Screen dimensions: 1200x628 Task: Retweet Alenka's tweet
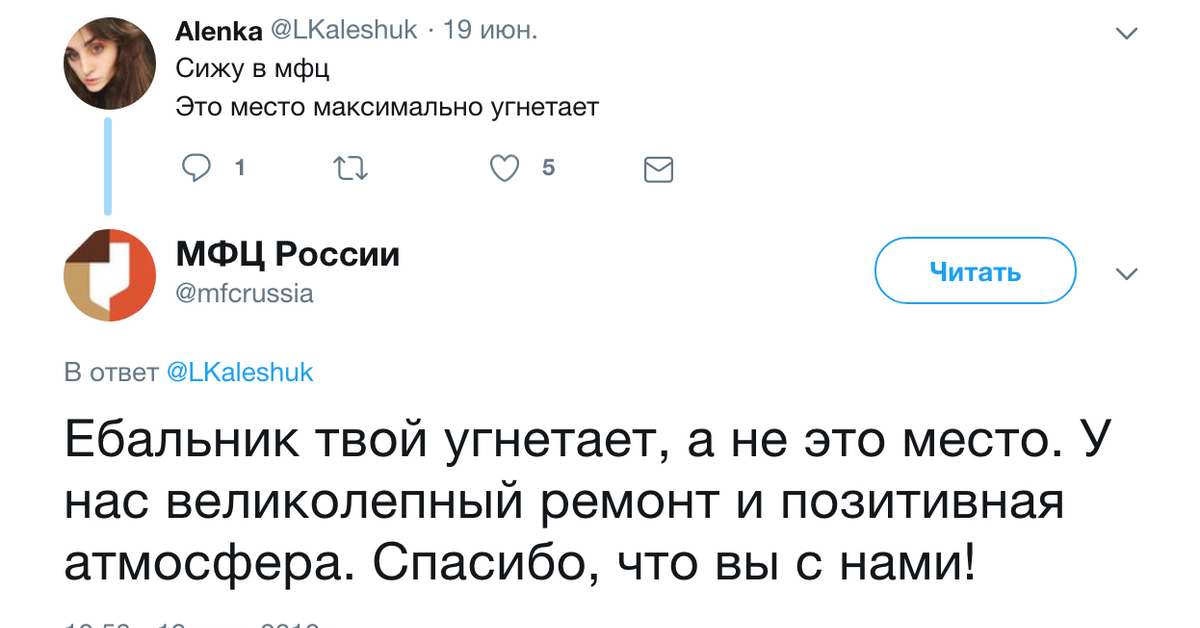[349, 169]
